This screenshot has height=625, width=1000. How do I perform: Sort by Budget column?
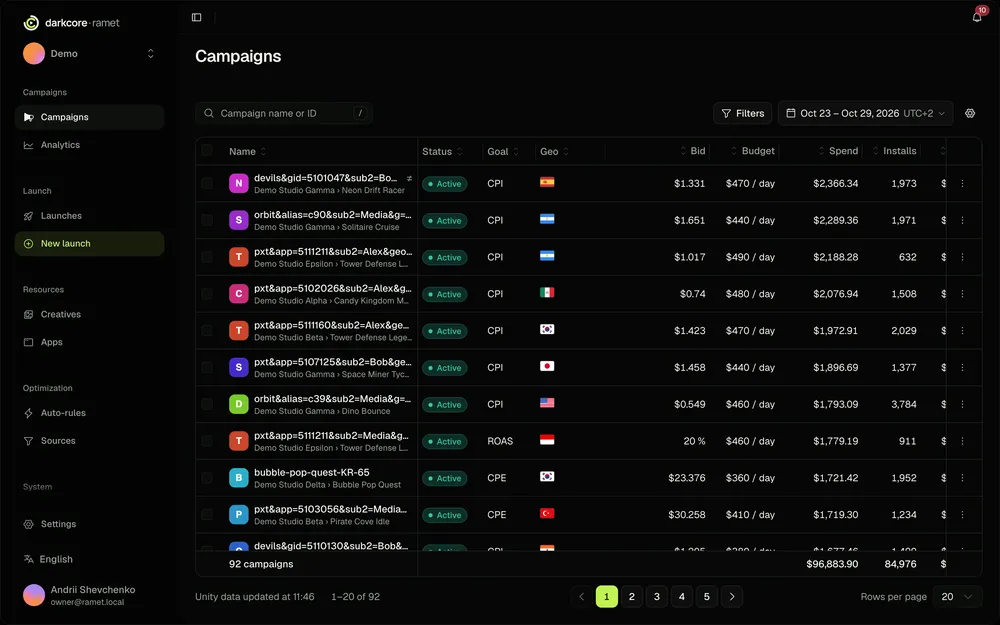pos(753,151)
